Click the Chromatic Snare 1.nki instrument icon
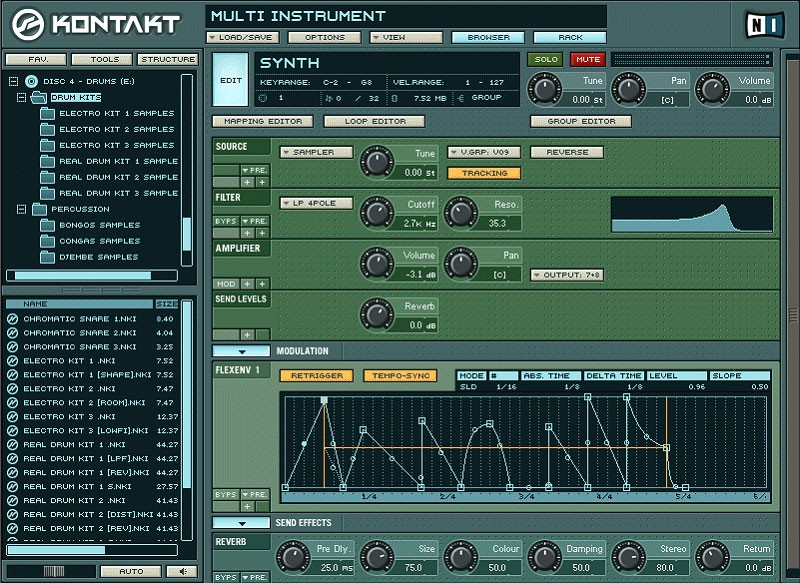This screenshot has height=583, width=800. coord(13,319)
